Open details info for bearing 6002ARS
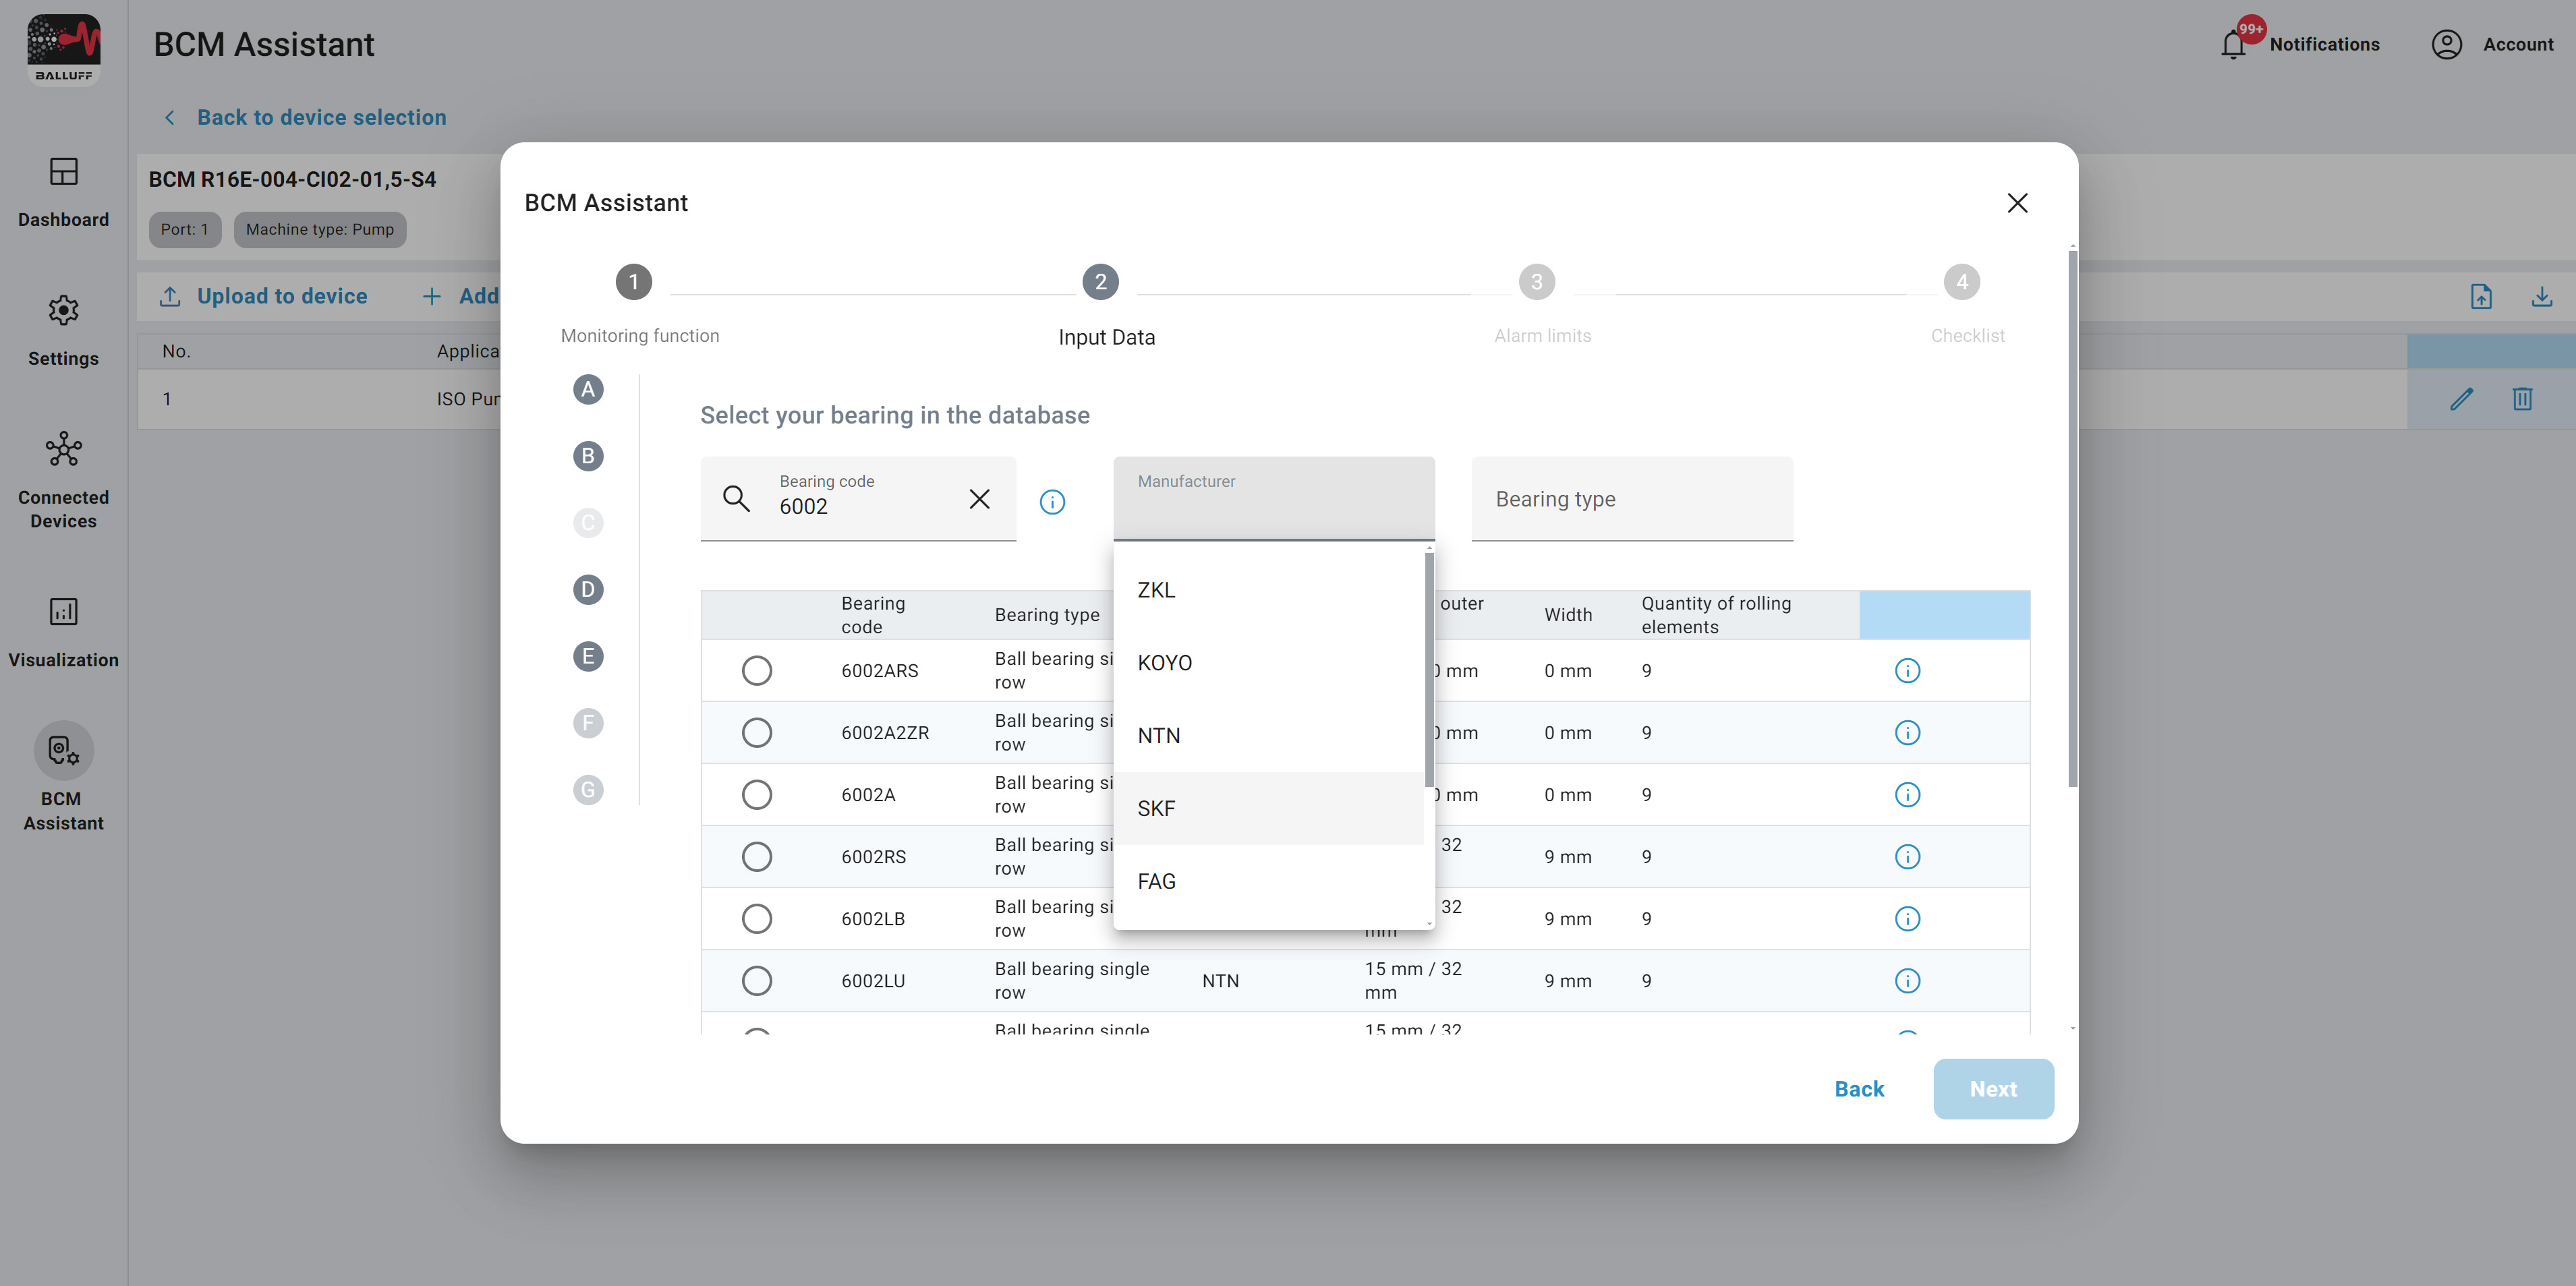 (1907, 671)
